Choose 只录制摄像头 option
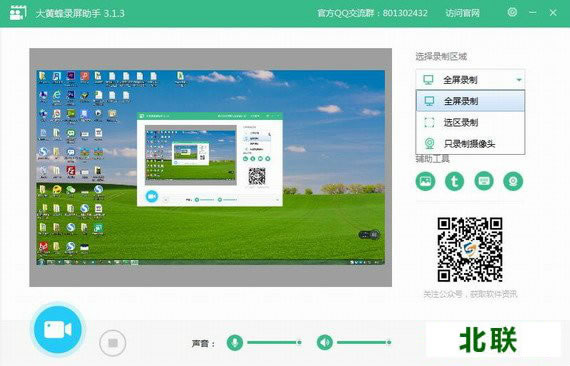Screen dimensions: 570x366 (x=470, y=144)
